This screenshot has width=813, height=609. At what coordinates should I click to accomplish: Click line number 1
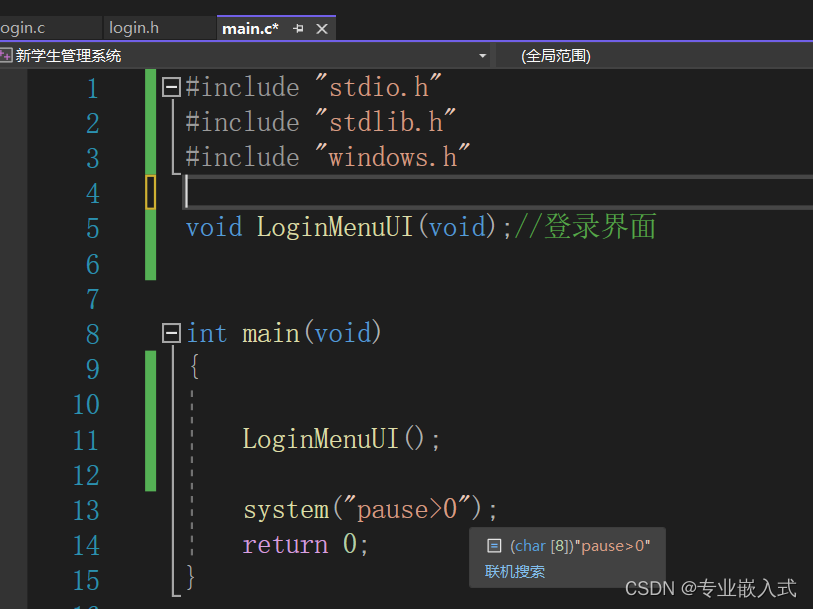click(92, 88)
